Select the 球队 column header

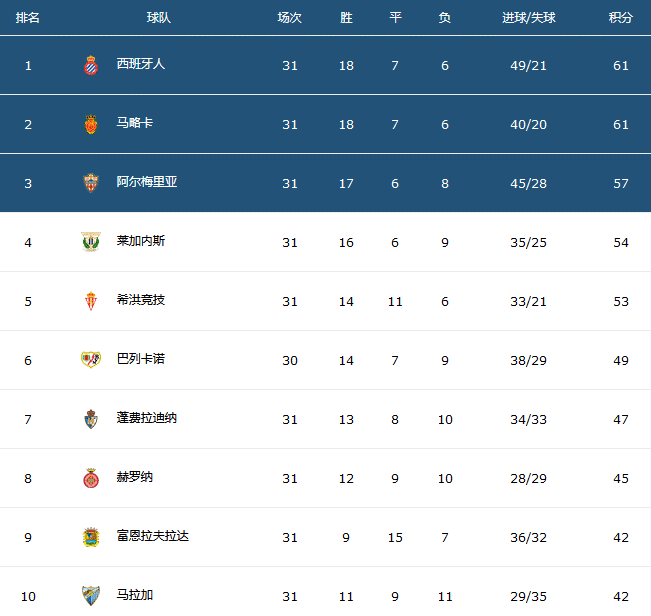click(158, 18)
